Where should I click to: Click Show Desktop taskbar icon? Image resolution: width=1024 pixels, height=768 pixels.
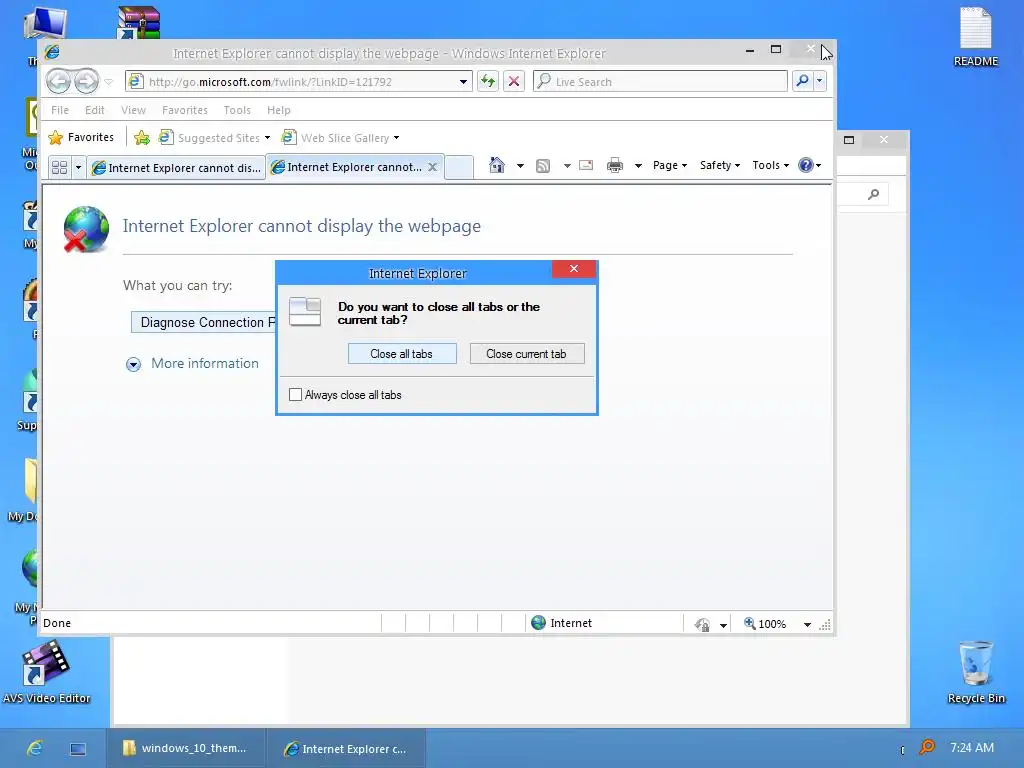[78, 749]
